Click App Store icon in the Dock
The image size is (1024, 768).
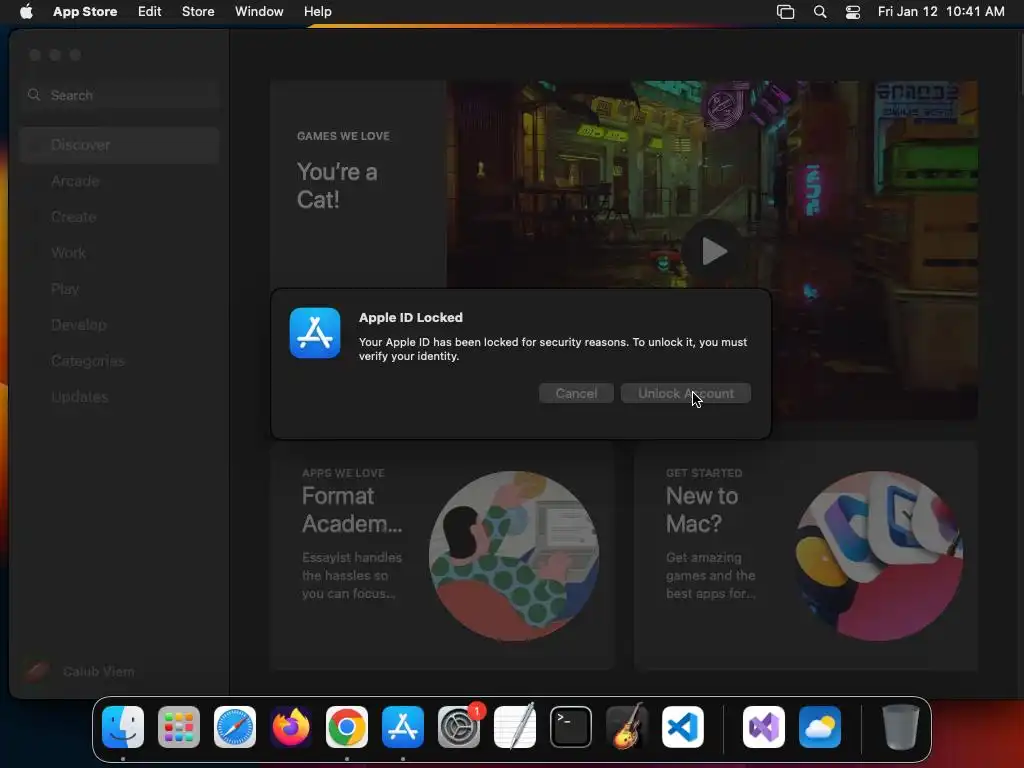coord(403,727)
